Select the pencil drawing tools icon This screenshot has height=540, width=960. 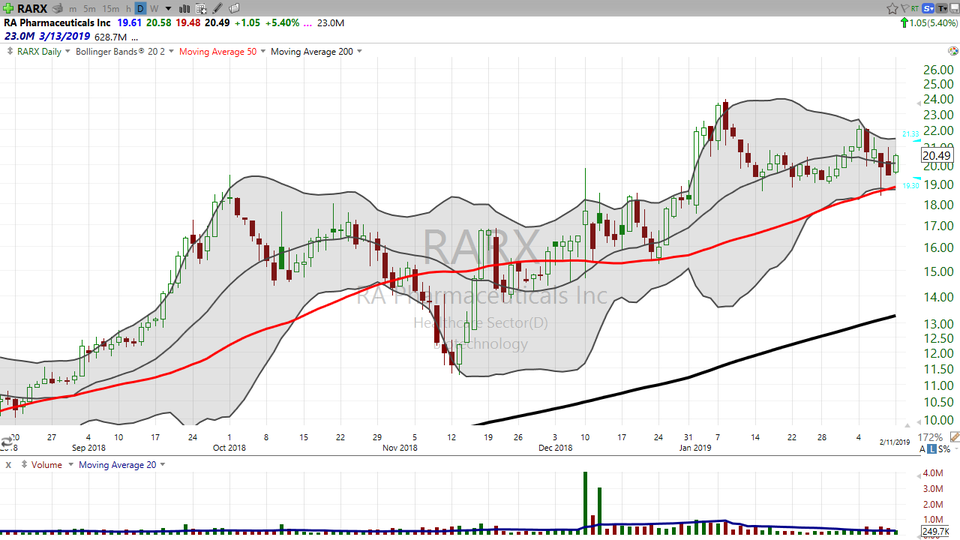click(217, 9)
